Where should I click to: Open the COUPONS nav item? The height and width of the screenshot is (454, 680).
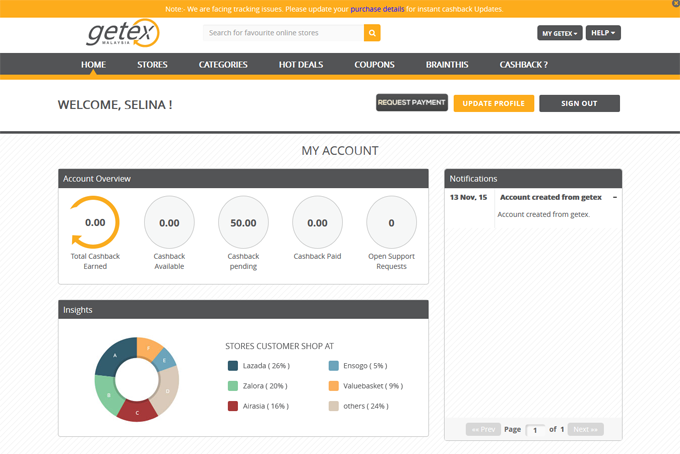374,65
